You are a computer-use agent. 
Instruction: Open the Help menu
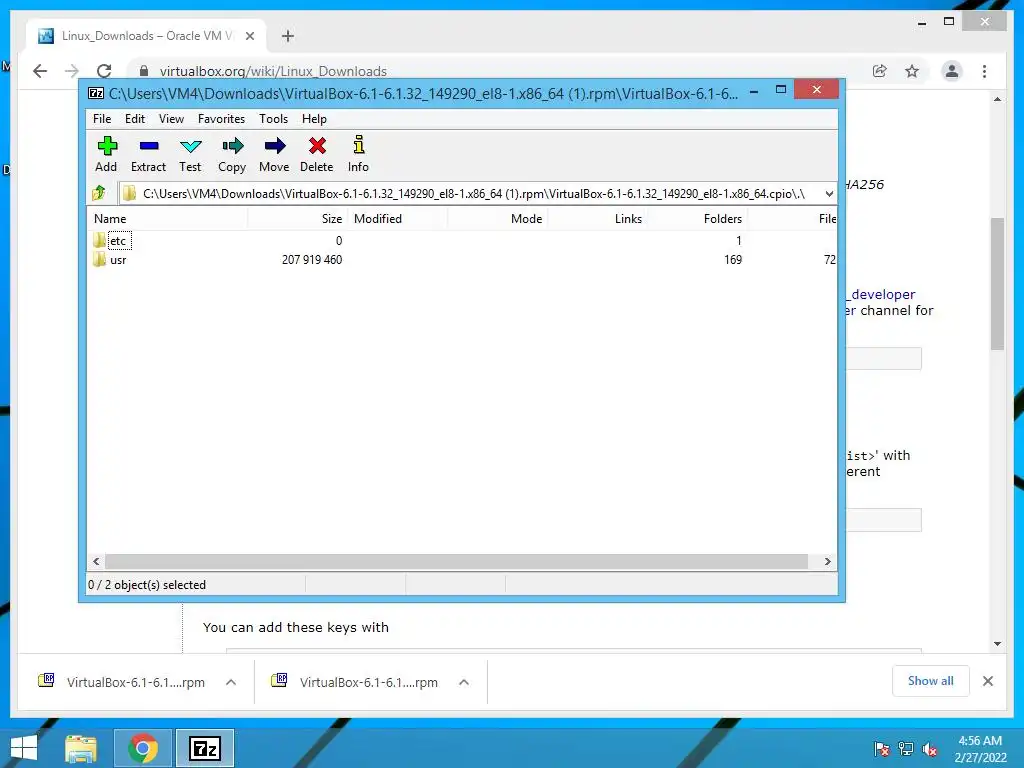[314, 119]
